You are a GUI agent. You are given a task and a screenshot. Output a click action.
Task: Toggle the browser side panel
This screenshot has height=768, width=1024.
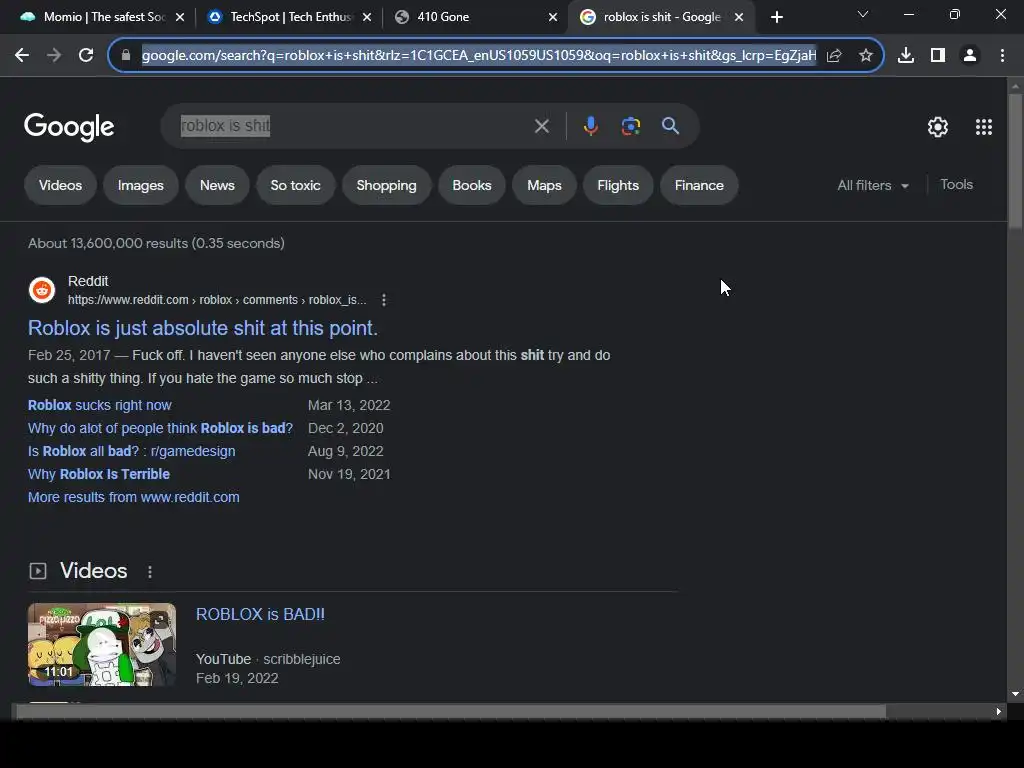(x=938, y=56)
